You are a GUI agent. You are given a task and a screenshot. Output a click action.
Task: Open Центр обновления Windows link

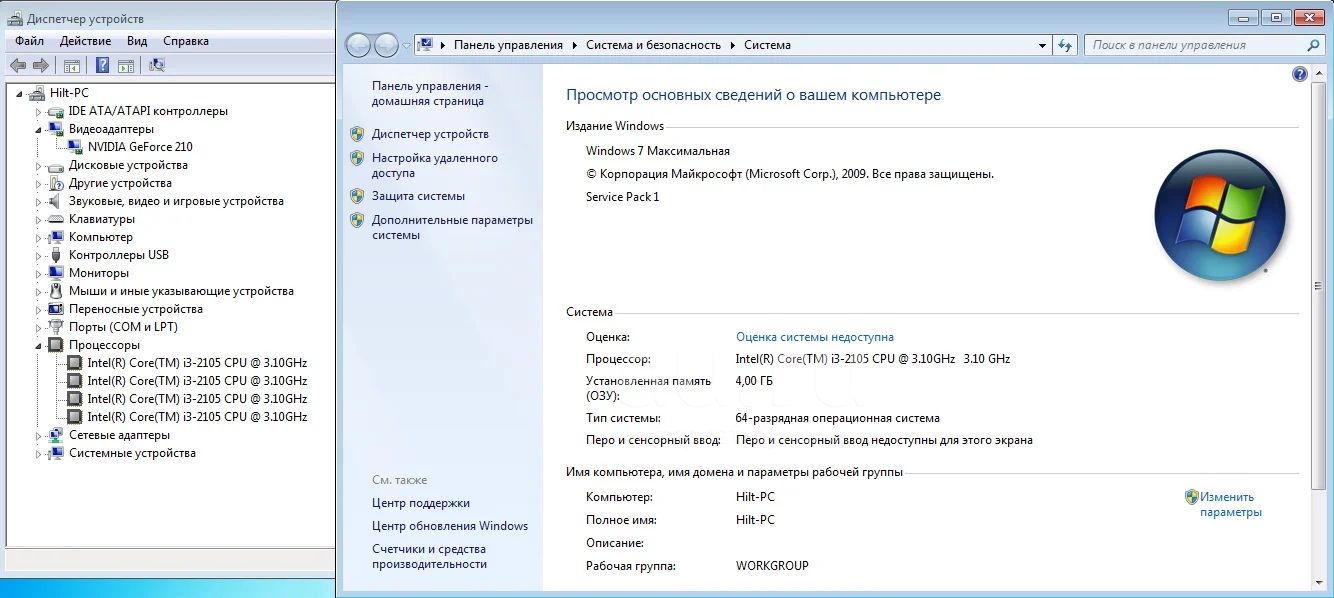point(450,526)
